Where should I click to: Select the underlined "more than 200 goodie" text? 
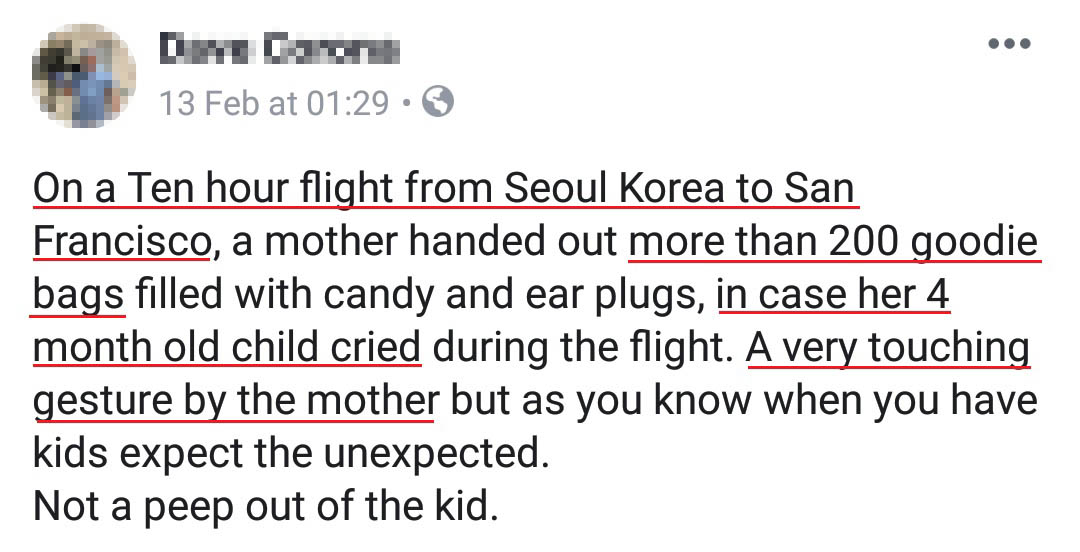[x=834, y=241]
